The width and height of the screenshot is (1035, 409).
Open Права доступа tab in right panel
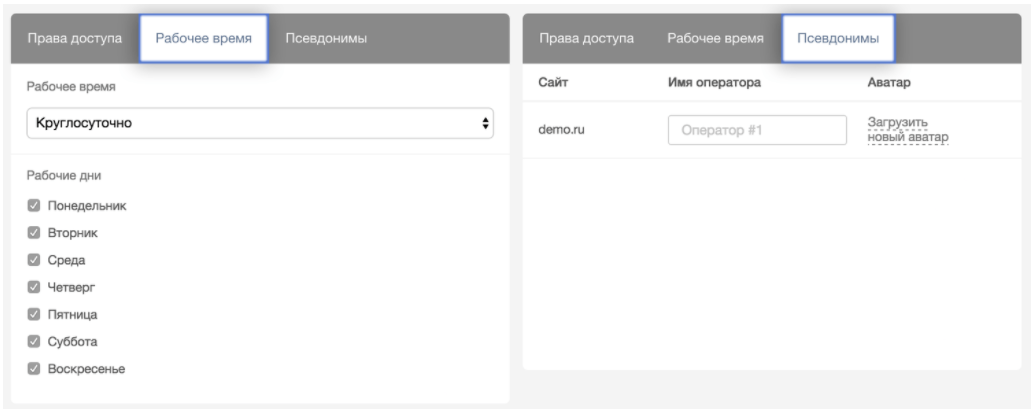pyautogui.click(x=586, y=38)
